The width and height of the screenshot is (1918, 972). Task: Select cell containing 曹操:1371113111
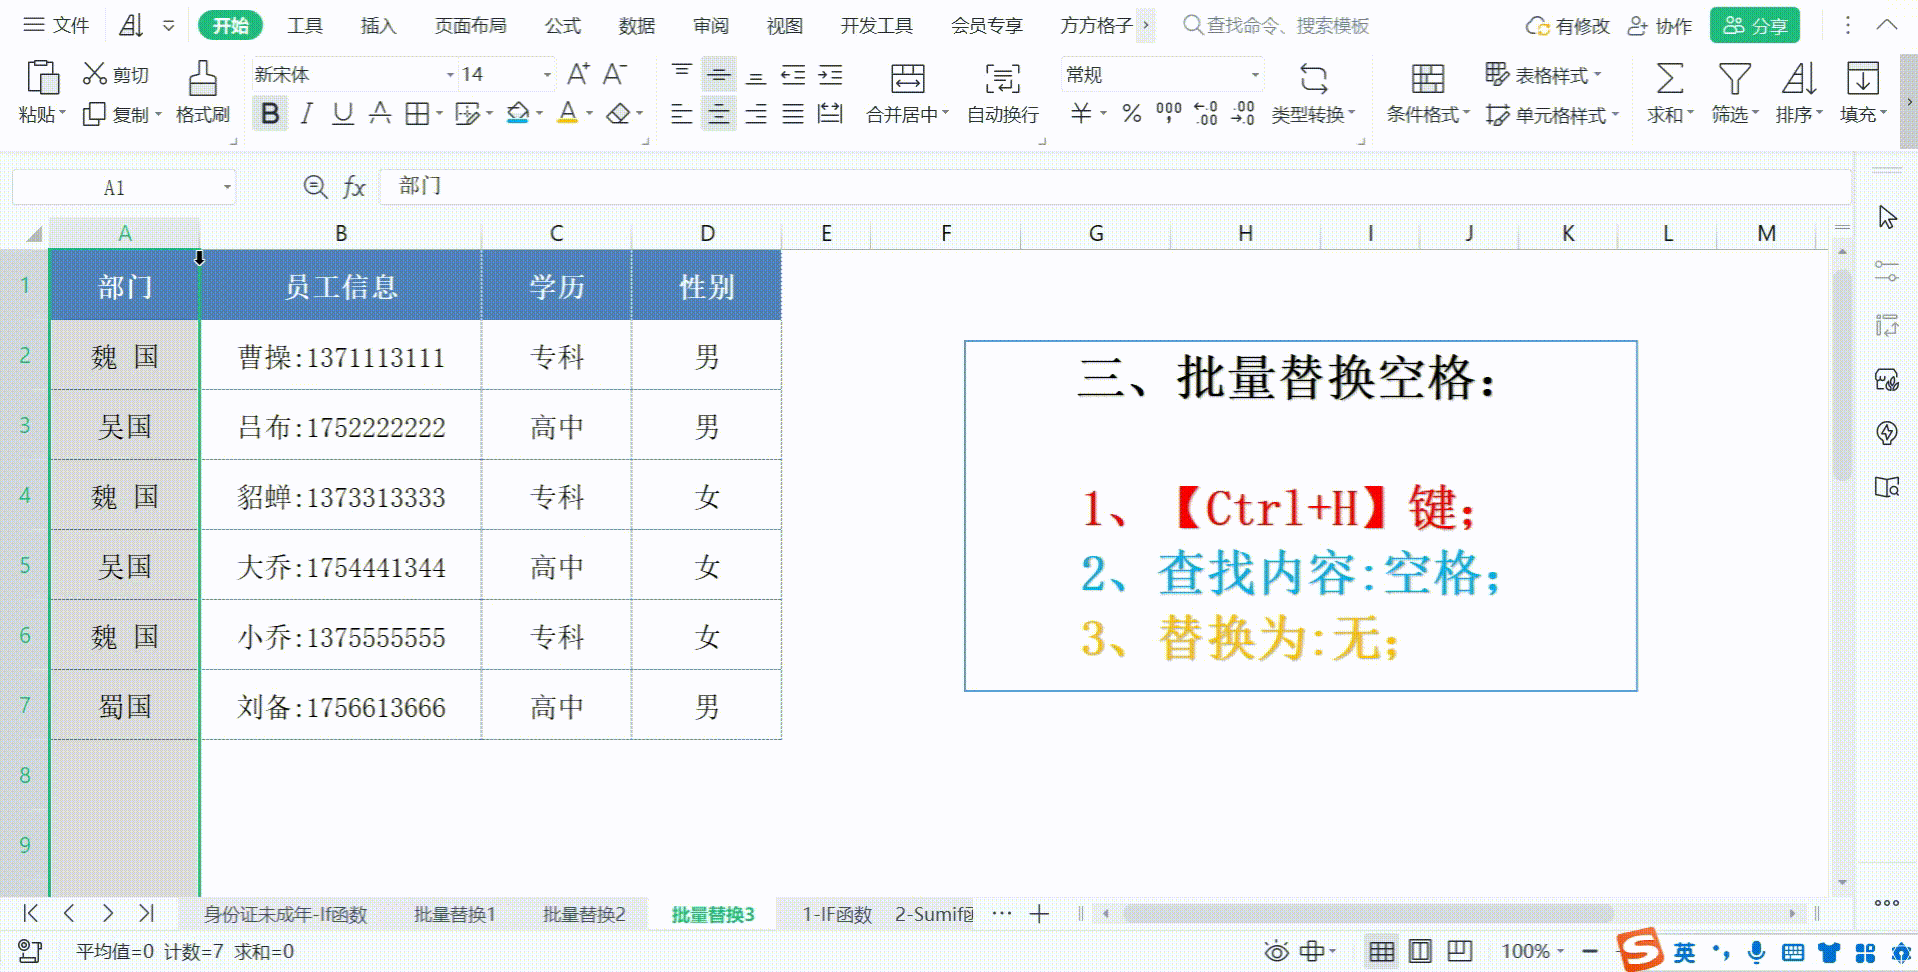[341, 356]
